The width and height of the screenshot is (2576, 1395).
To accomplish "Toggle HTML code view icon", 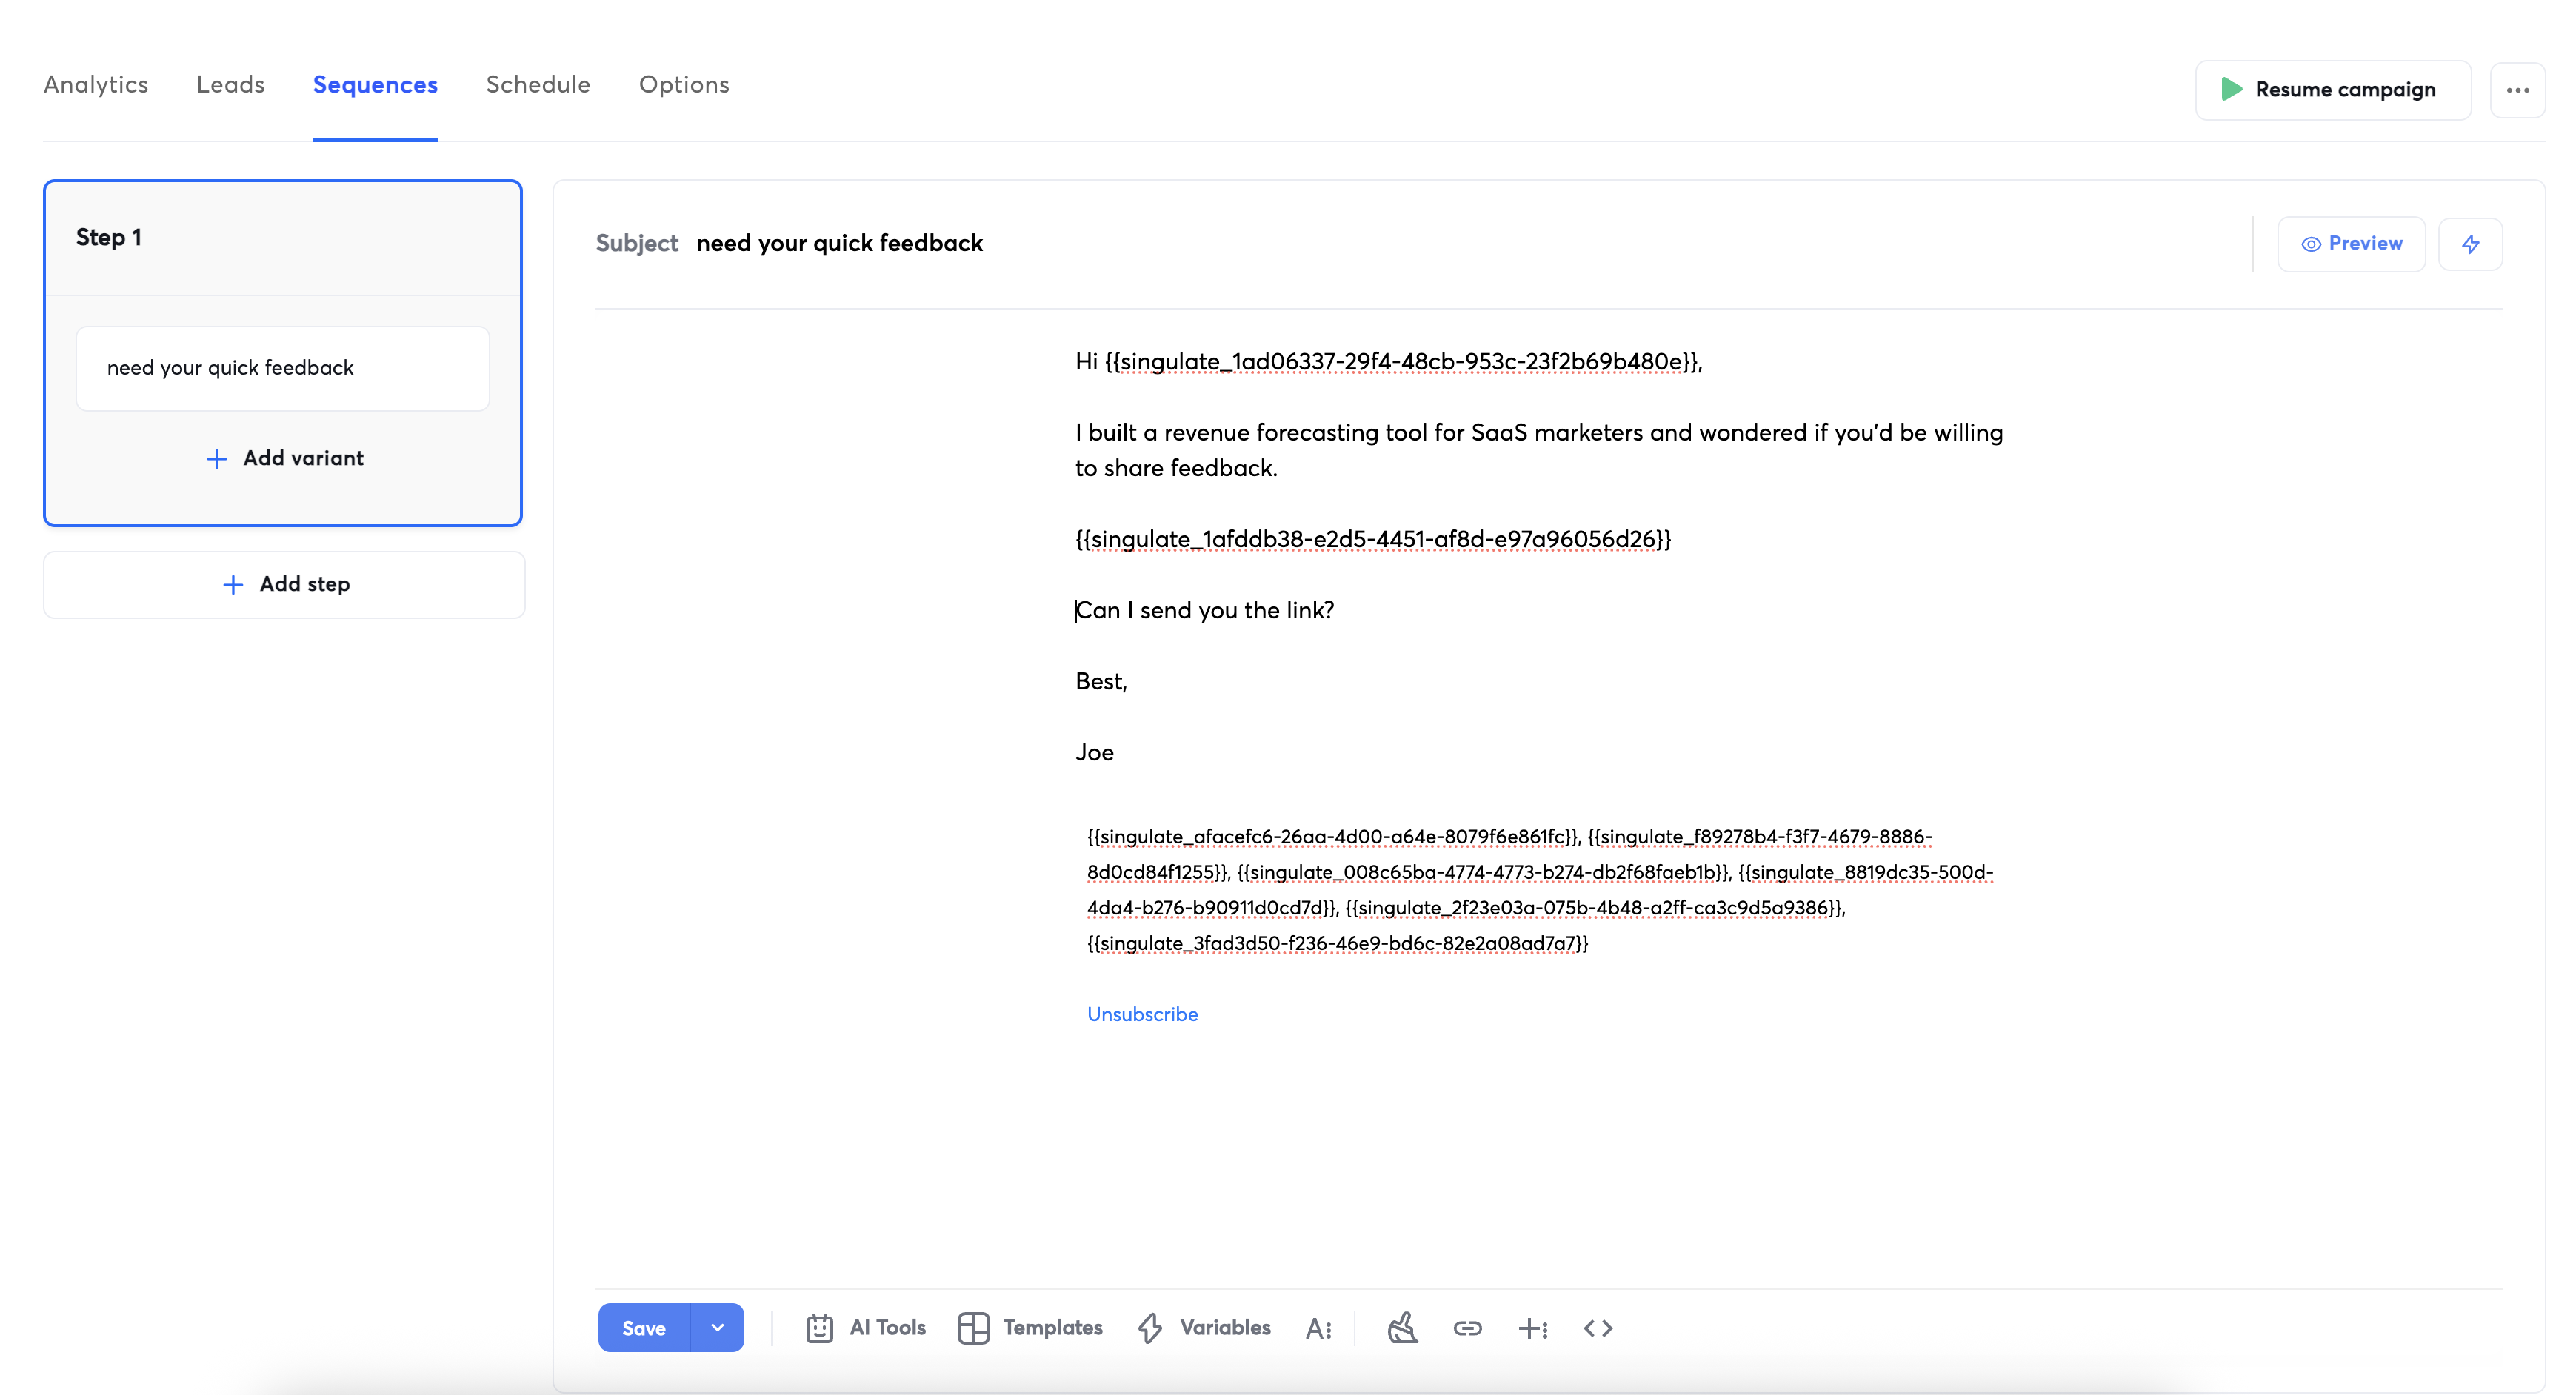I will point(1597,1328).
